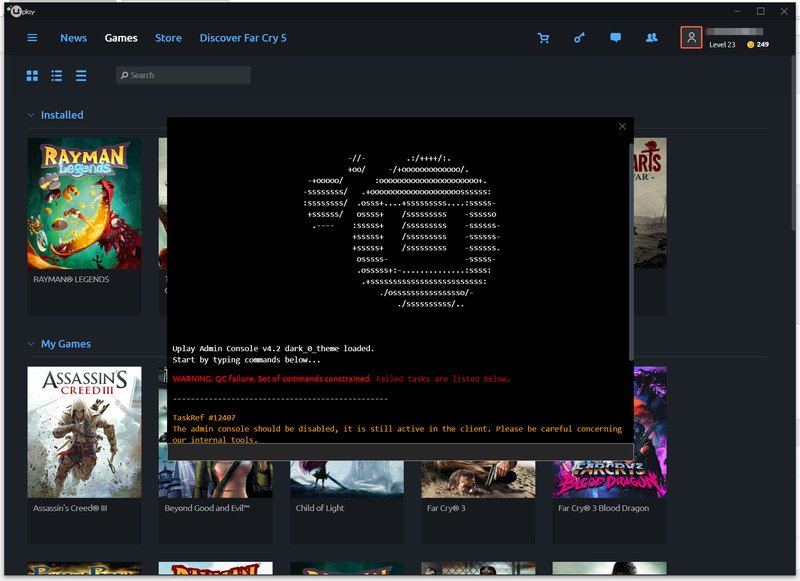This screenshot has height=581, width=800.
Task: Open the user profile avatar
Action: click(x=690, y=38)
